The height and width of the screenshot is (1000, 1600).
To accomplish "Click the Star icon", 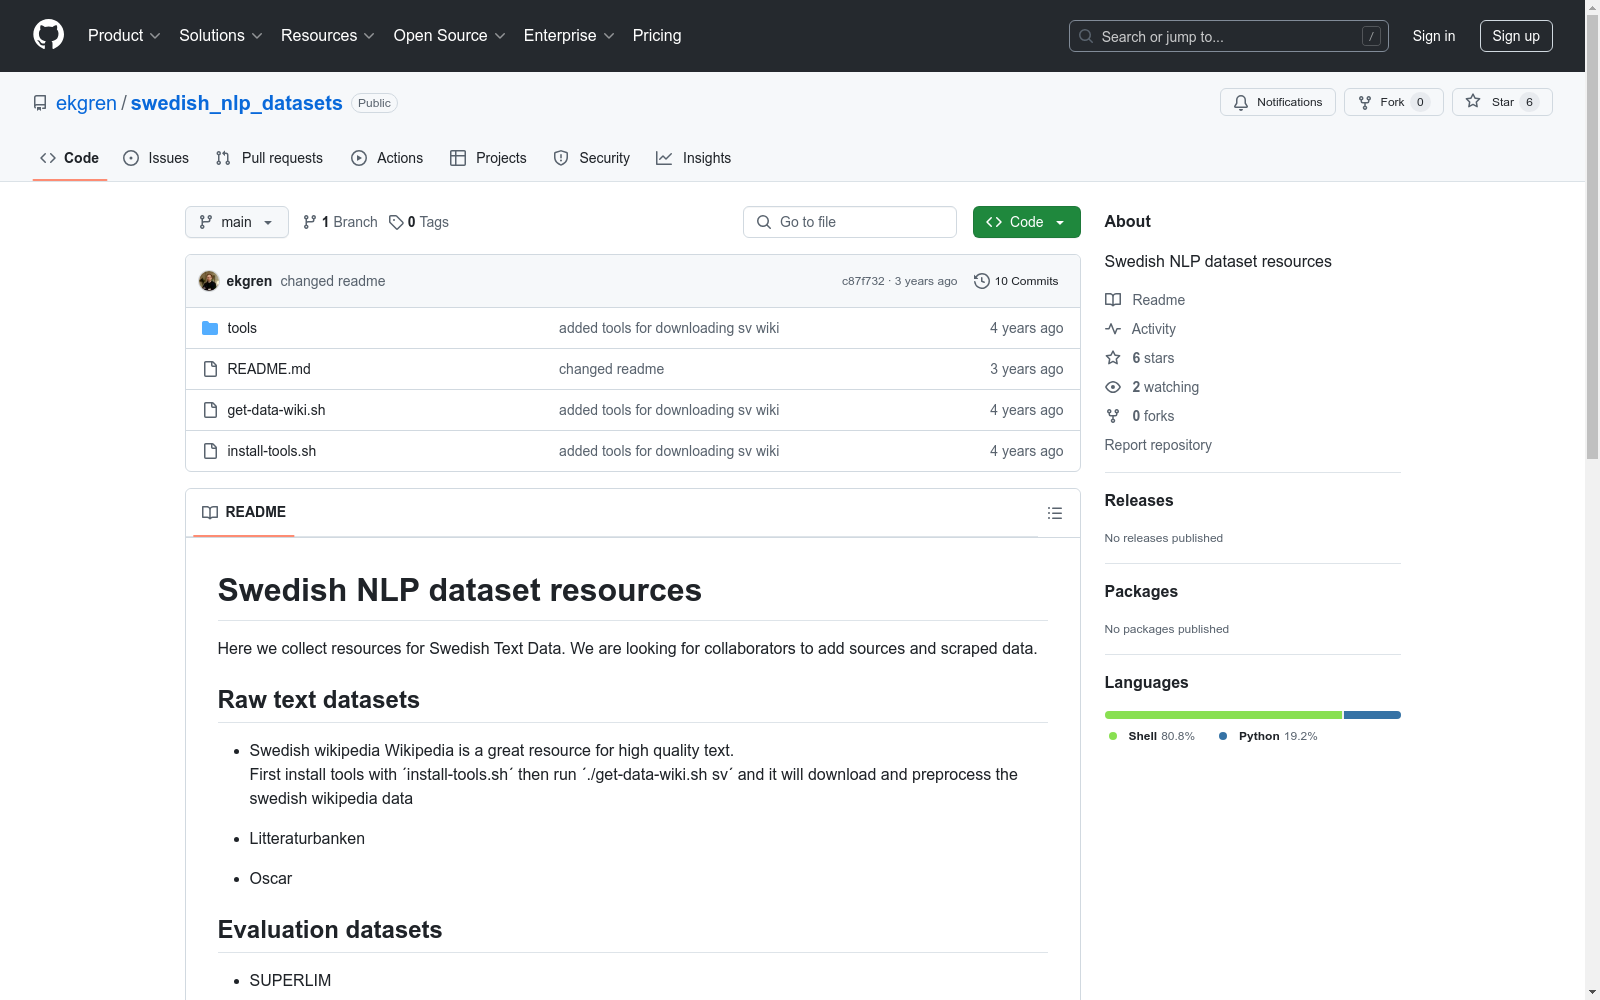I will 1473,101.
